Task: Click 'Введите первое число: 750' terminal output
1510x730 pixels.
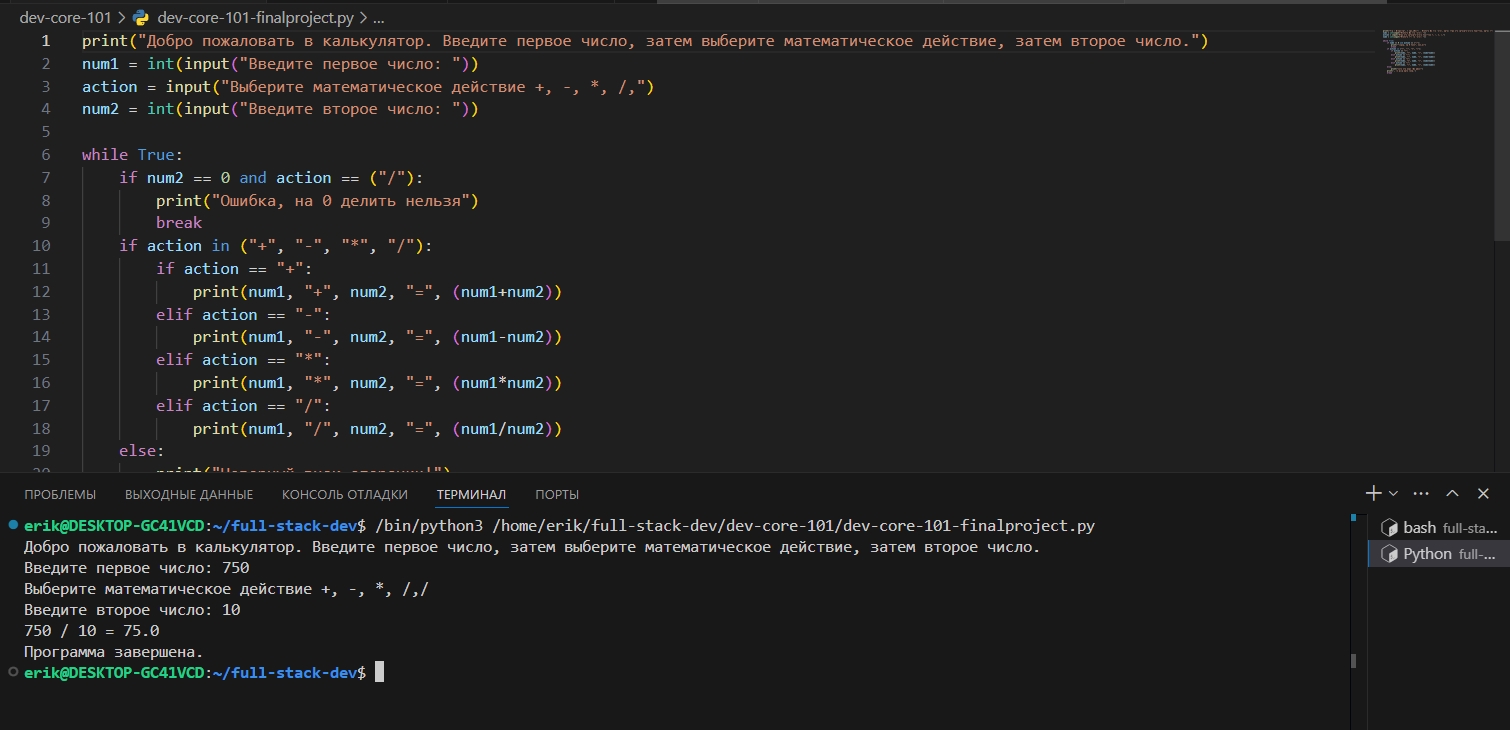Action: click(137, 569)
